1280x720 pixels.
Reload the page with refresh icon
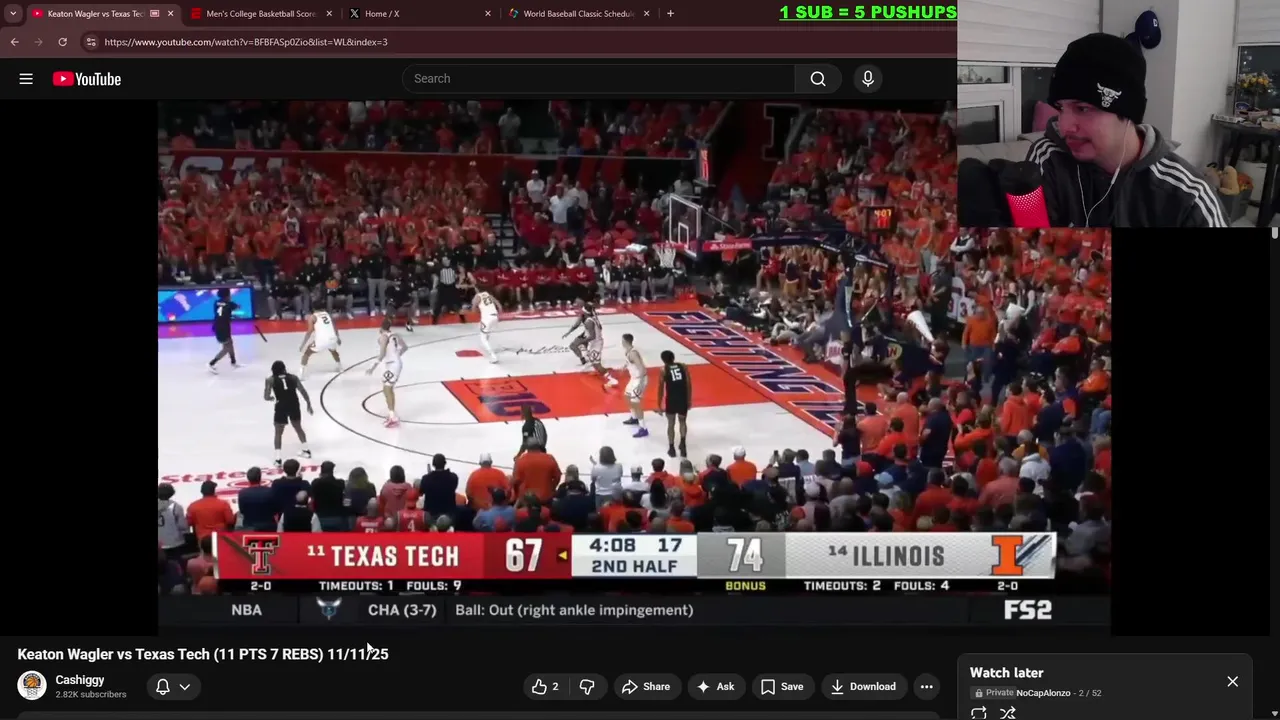click(62, 42)
